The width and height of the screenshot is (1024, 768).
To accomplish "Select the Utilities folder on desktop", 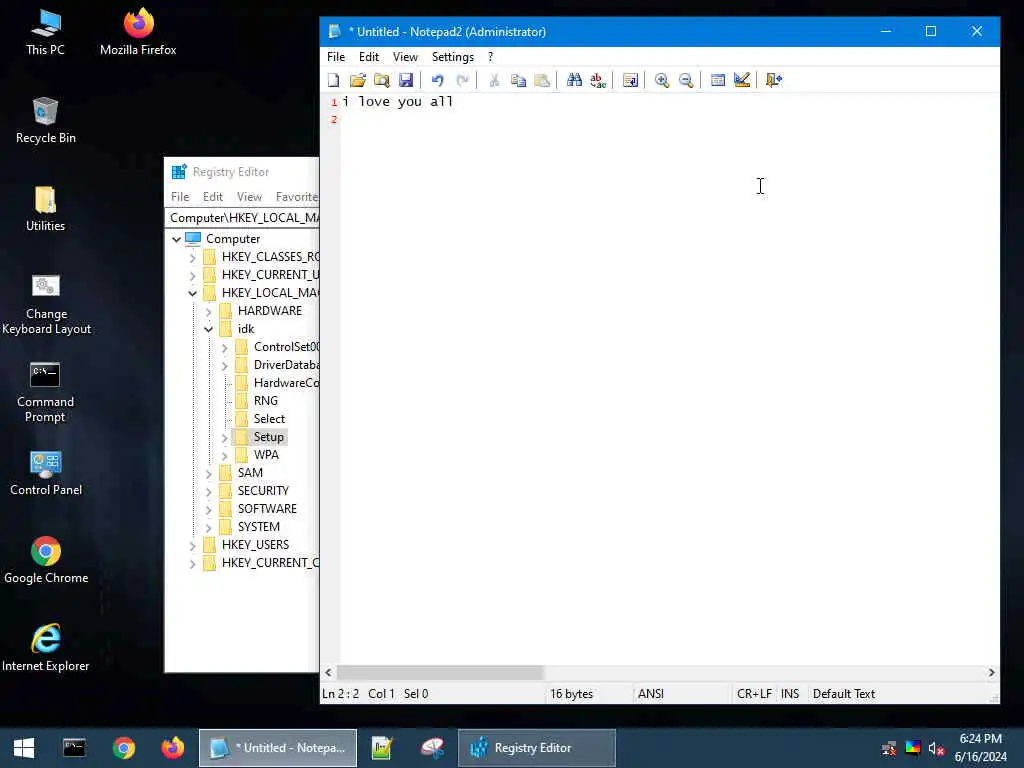I will 45,208.
